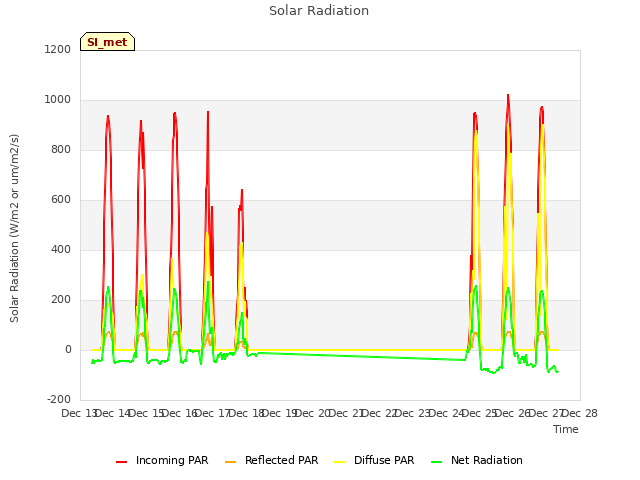Click the Dec 28 x-axis tick label
The image size is (640, 480).
coord(580,413)
